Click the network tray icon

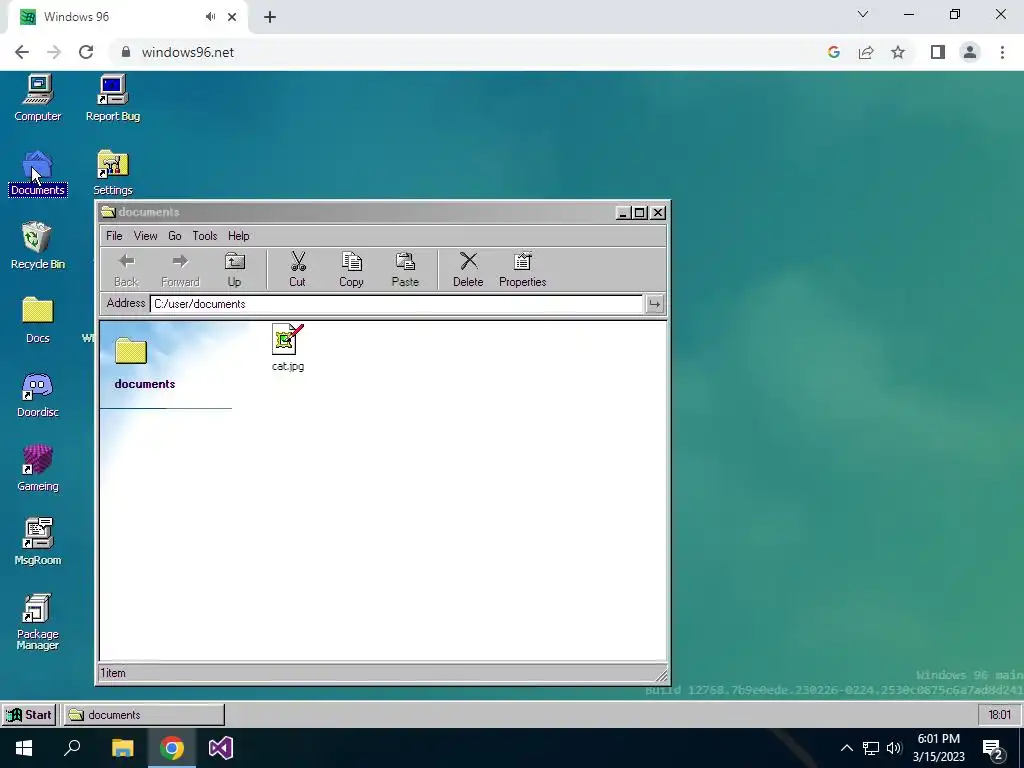pos(871,748)
